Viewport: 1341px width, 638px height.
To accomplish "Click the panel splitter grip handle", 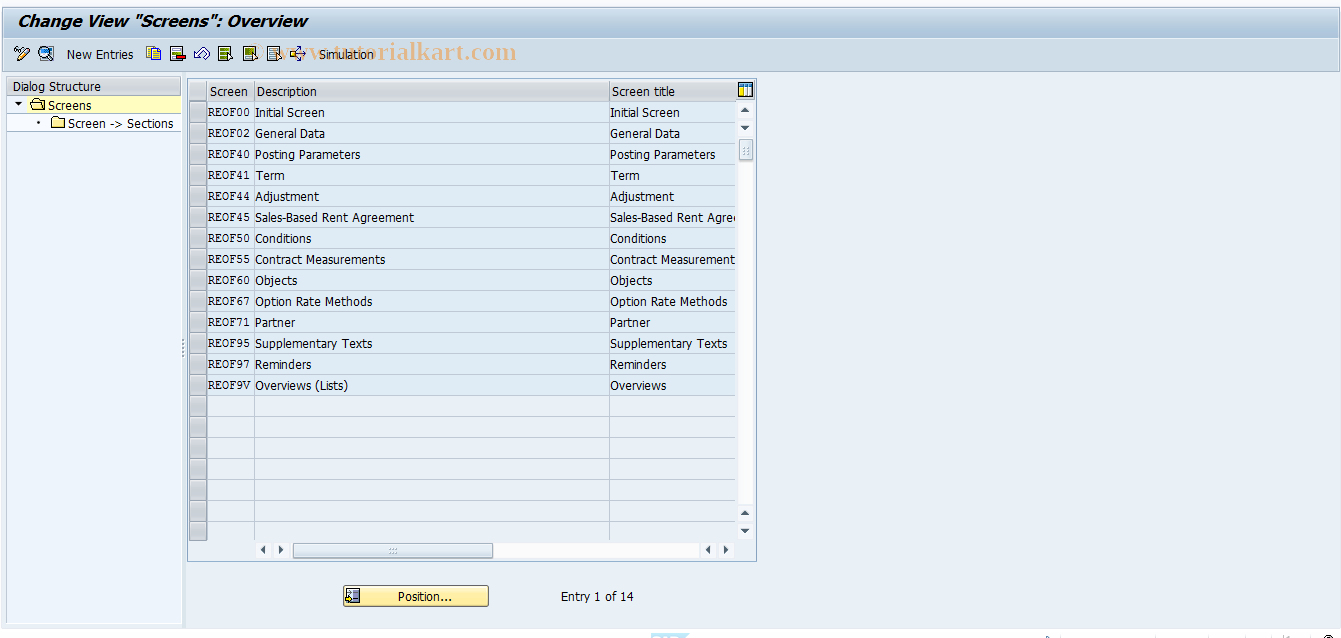I will pyautogui.click(x=183, y=348).
